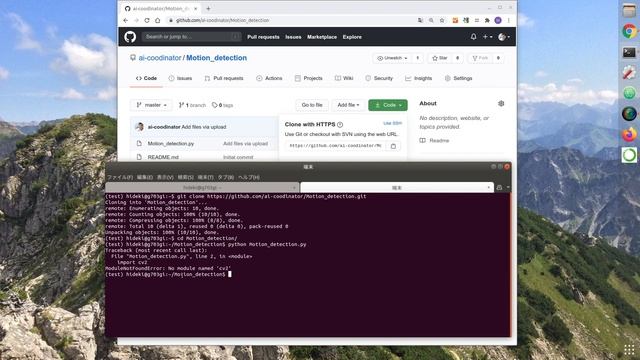Open the terminal 表示(V) menu

click(x=165, y=177)
